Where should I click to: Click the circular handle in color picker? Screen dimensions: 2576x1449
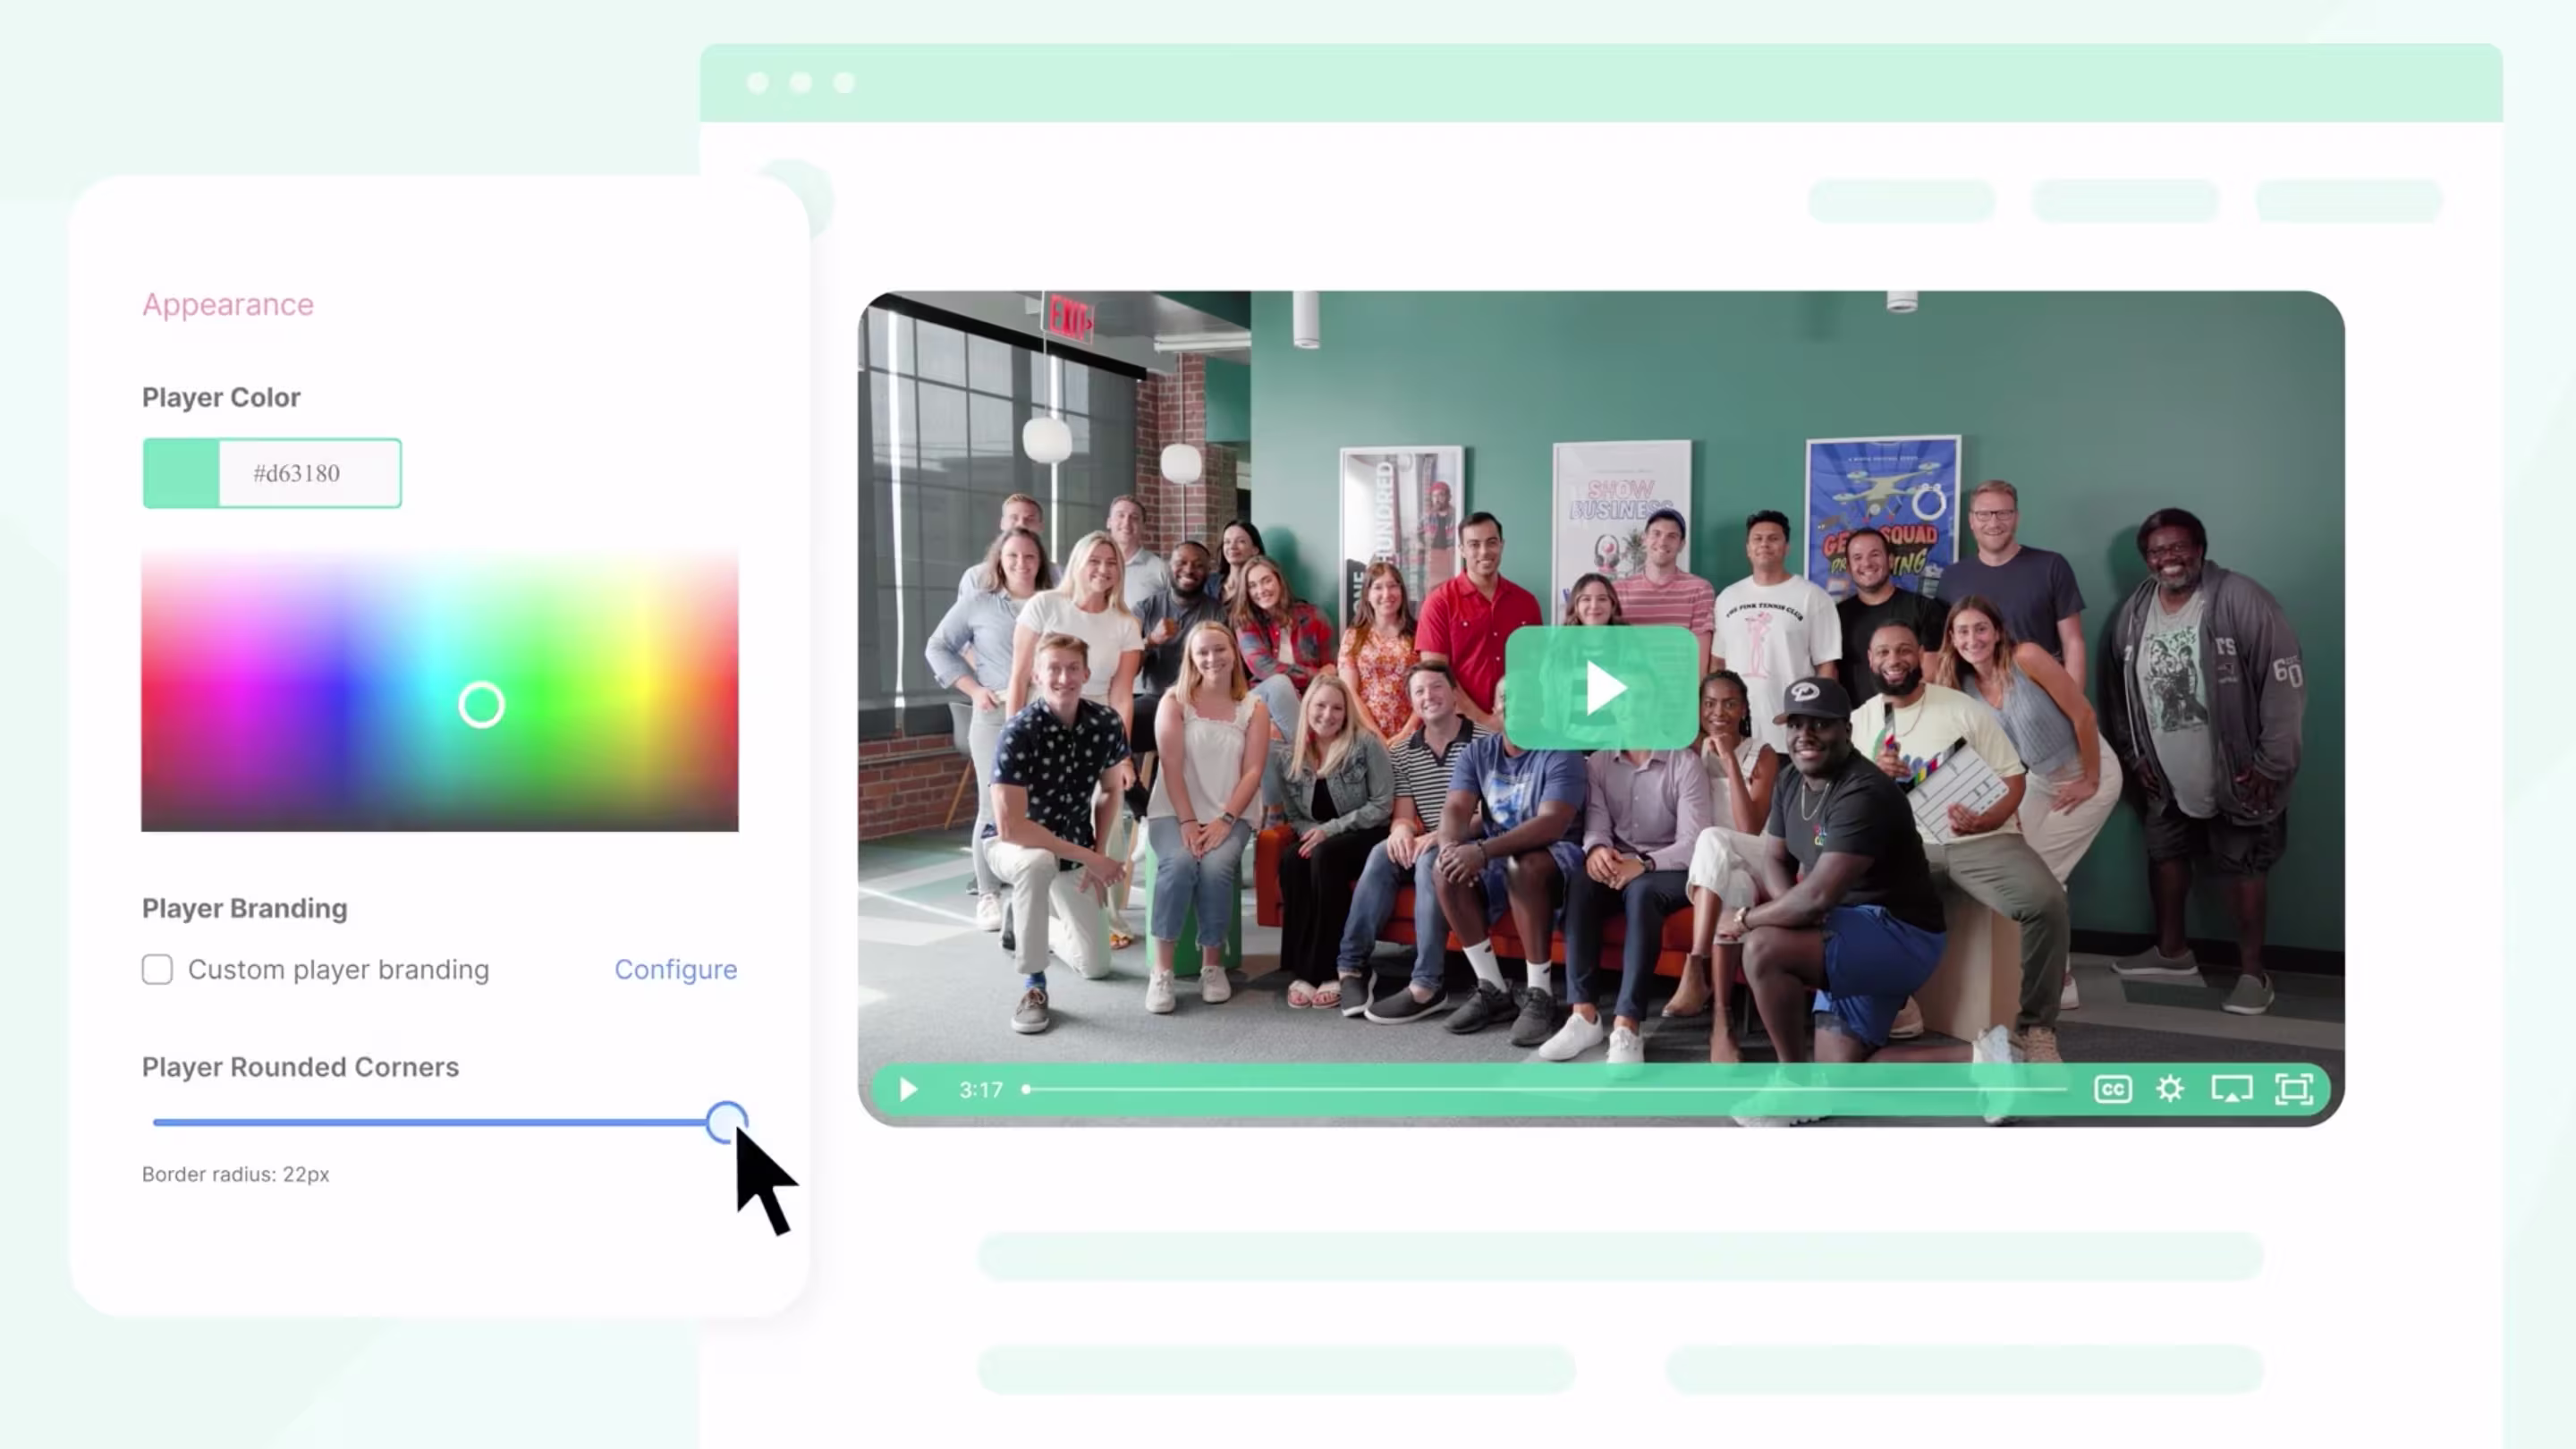pyautogui.click(x=481, y=705)
